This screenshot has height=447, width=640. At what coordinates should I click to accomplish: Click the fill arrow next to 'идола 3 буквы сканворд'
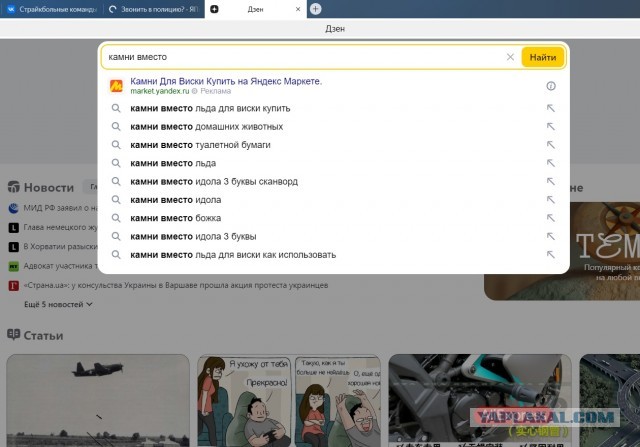click(551, 181)
